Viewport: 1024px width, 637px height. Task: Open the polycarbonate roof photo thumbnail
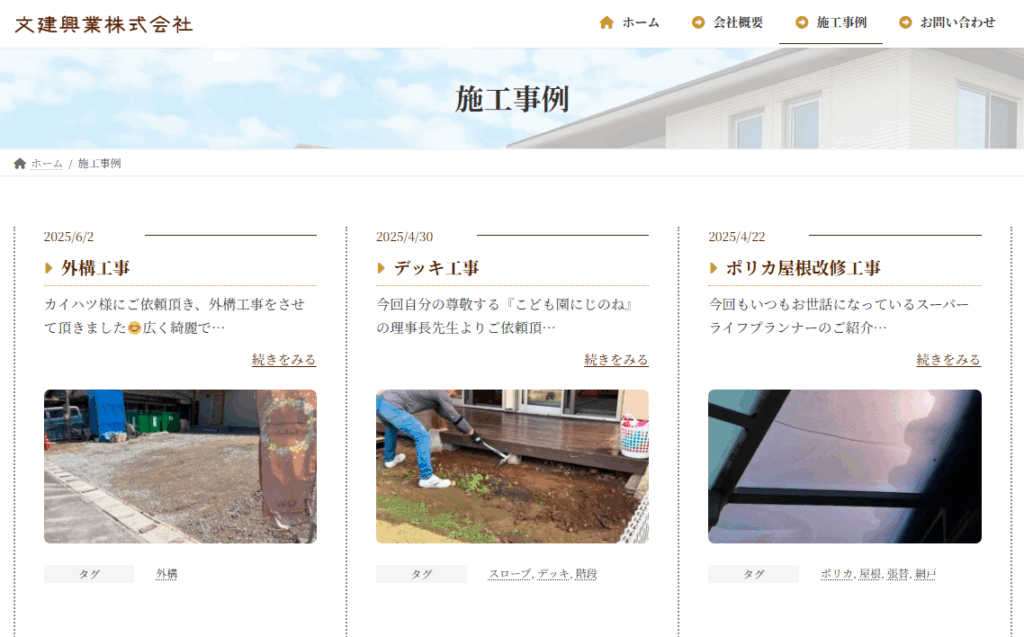844,466
